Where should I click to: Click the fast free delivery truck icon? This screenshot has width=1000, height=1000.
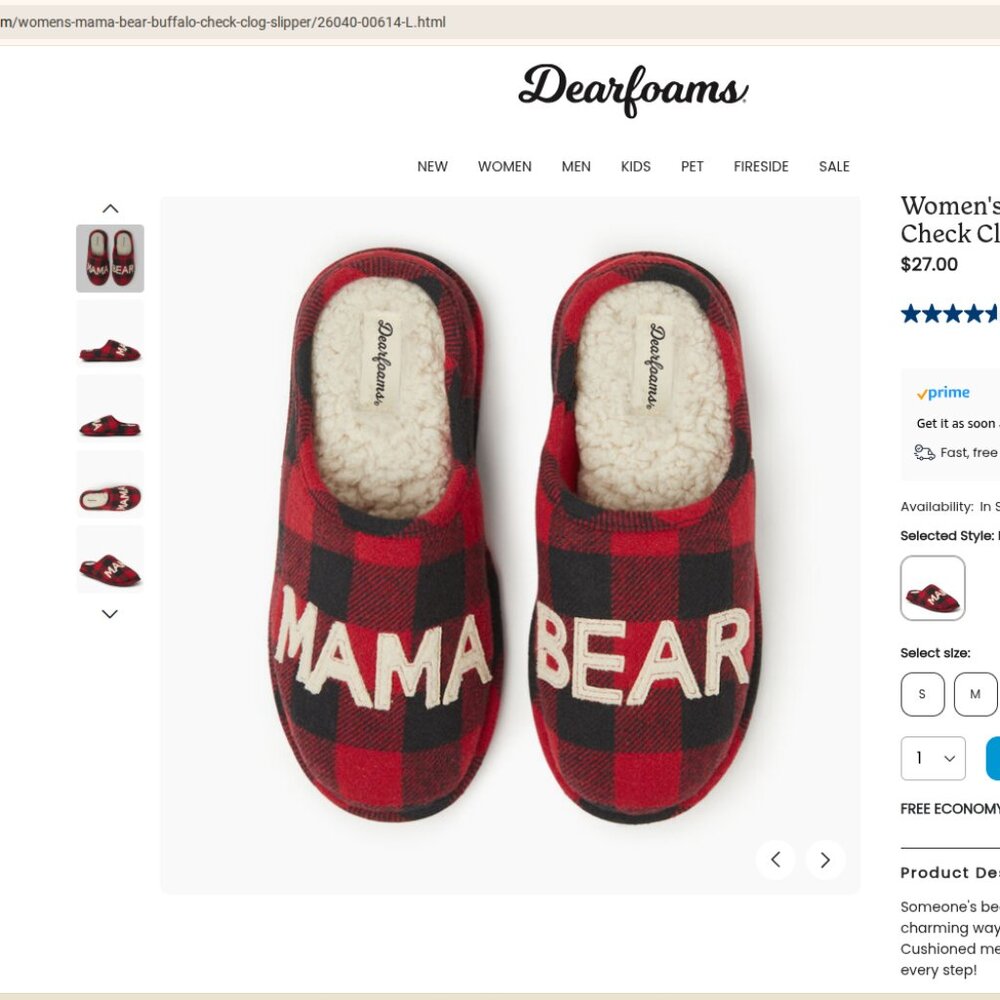click(x=924, y=452)
